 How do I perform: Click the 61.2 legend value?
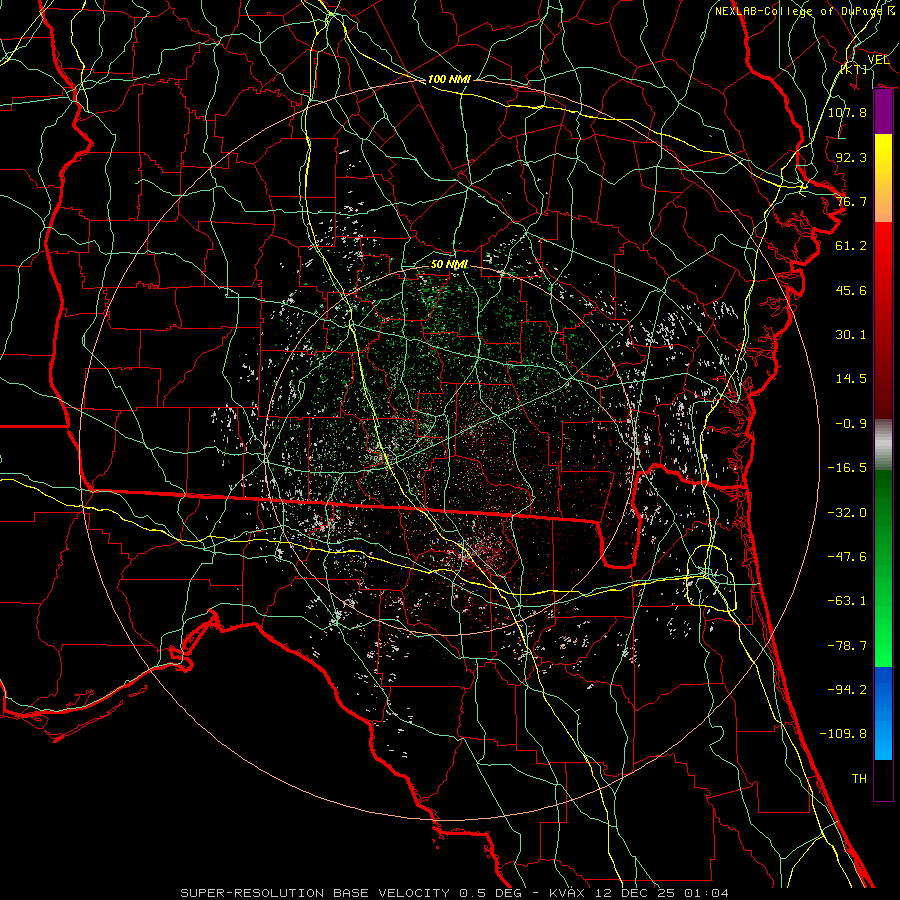pyautogui.click(x=851, y=246)
